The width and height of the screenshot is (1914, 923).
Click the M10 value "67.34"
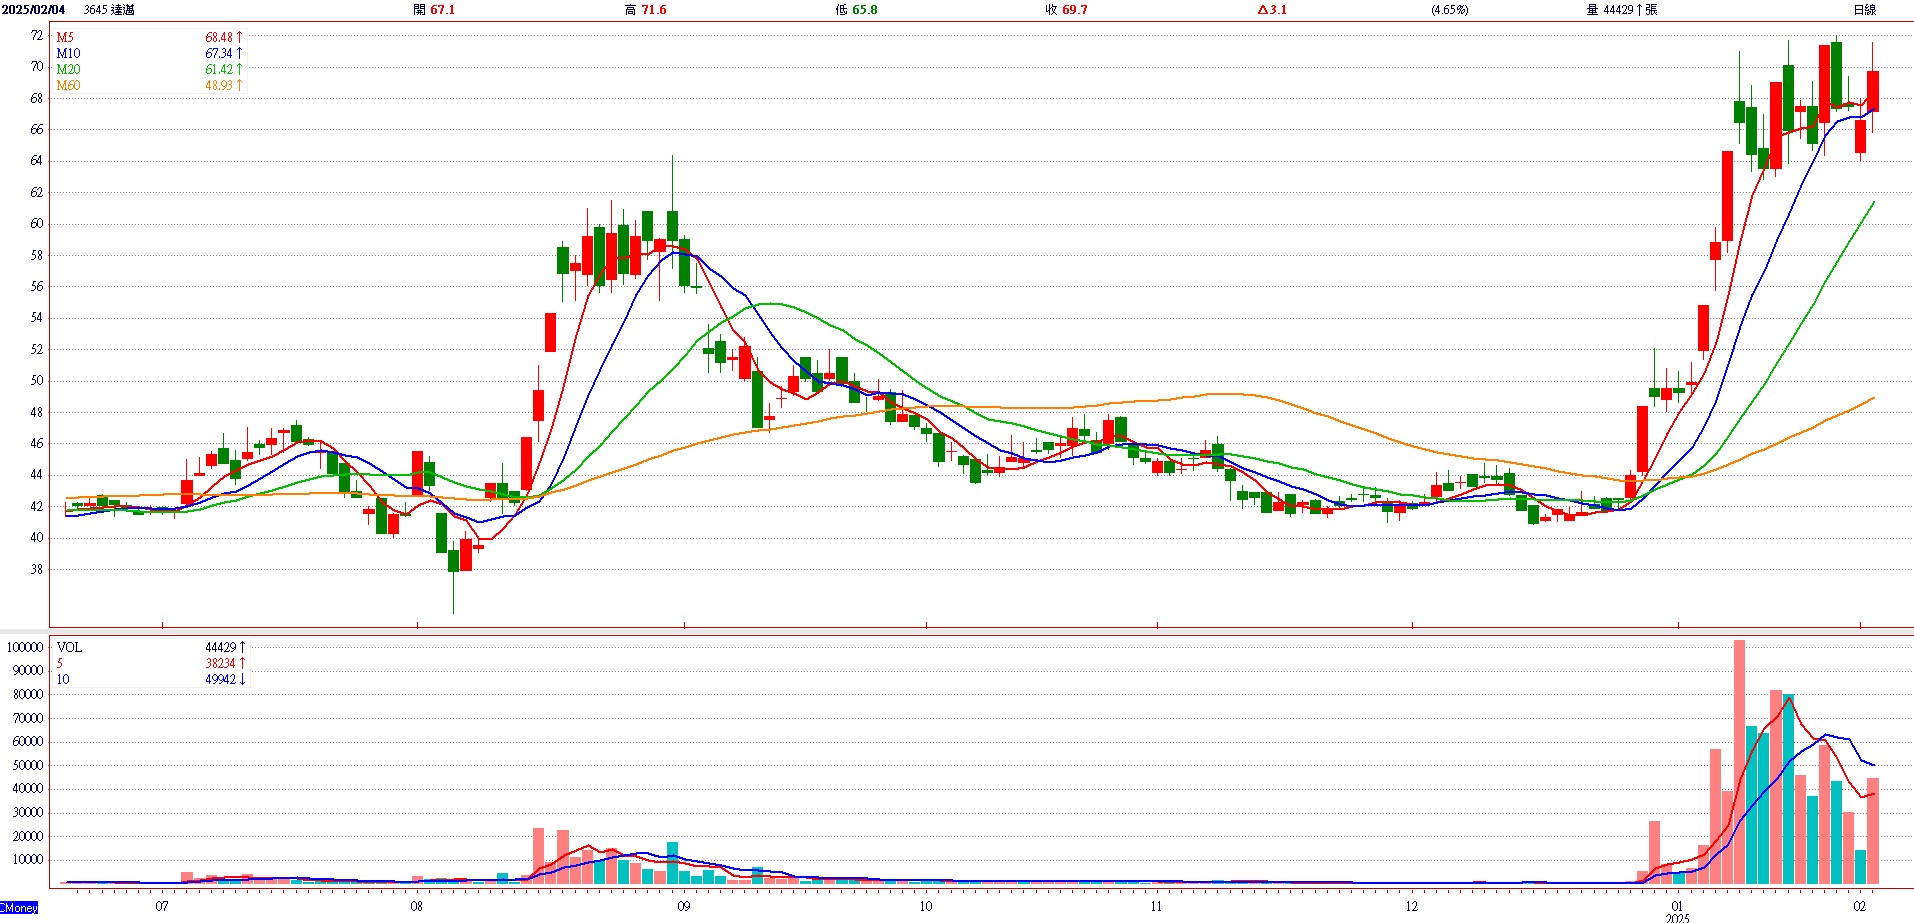tap(219, 54)
